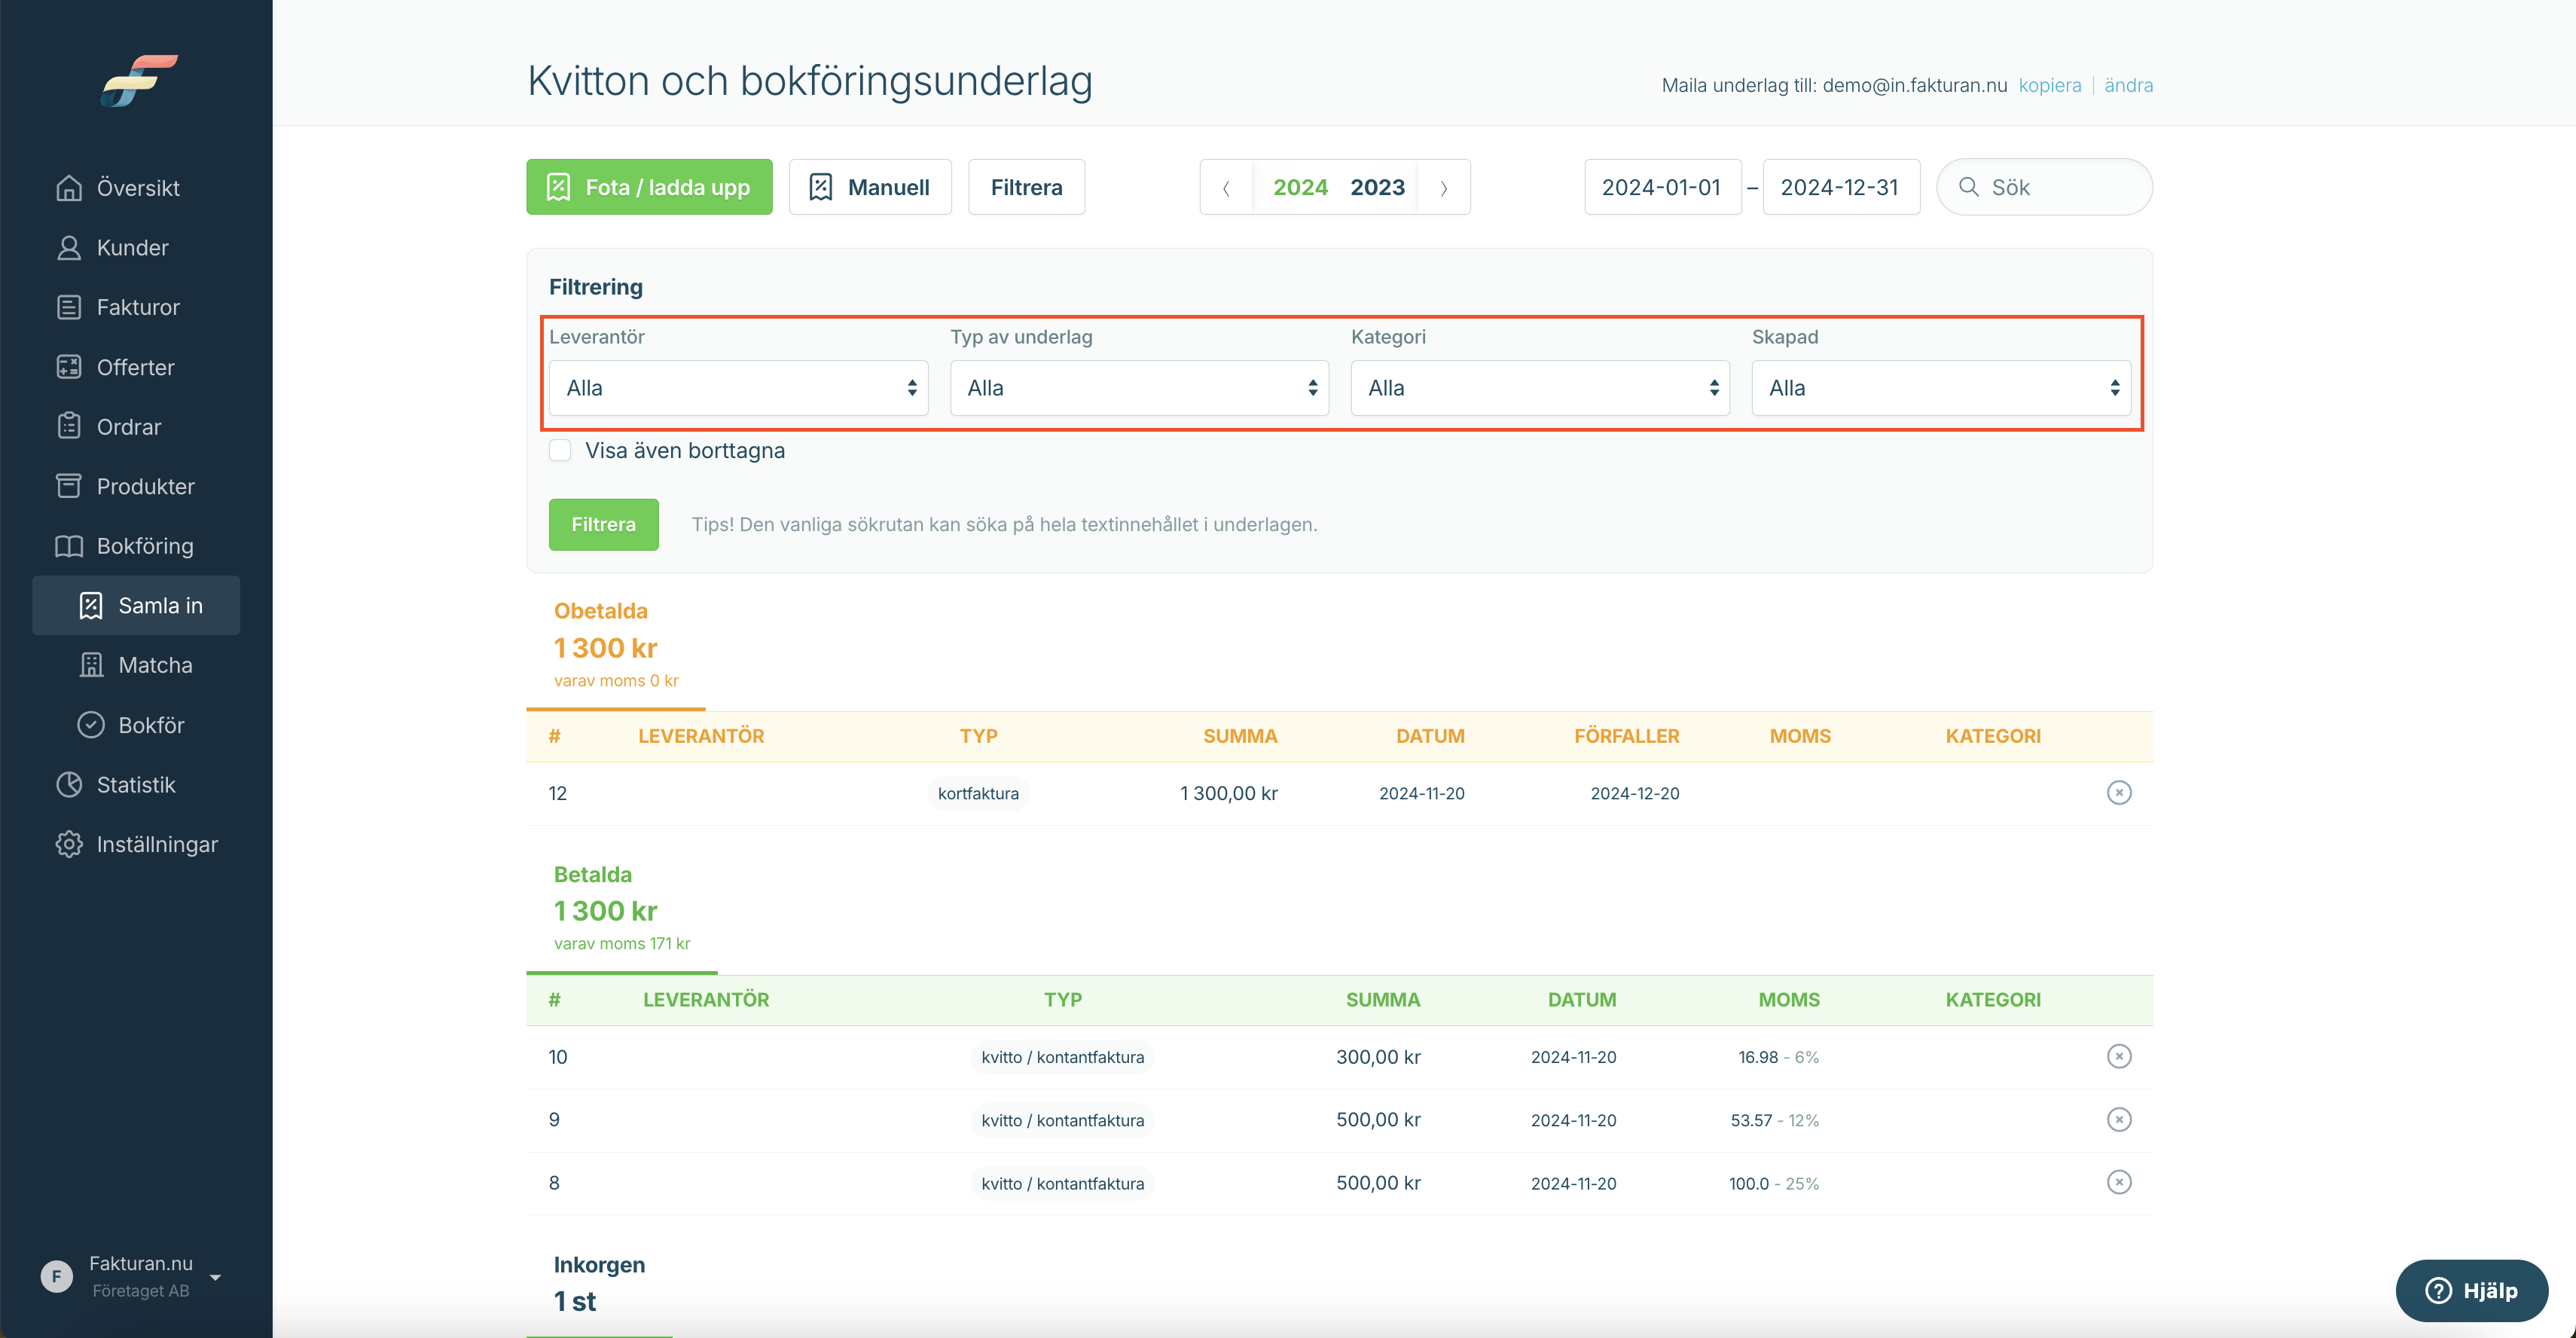2576x1338 pixels.
Task: Click the start date field 2024-01-01
Action: (x=1662, y=187)
